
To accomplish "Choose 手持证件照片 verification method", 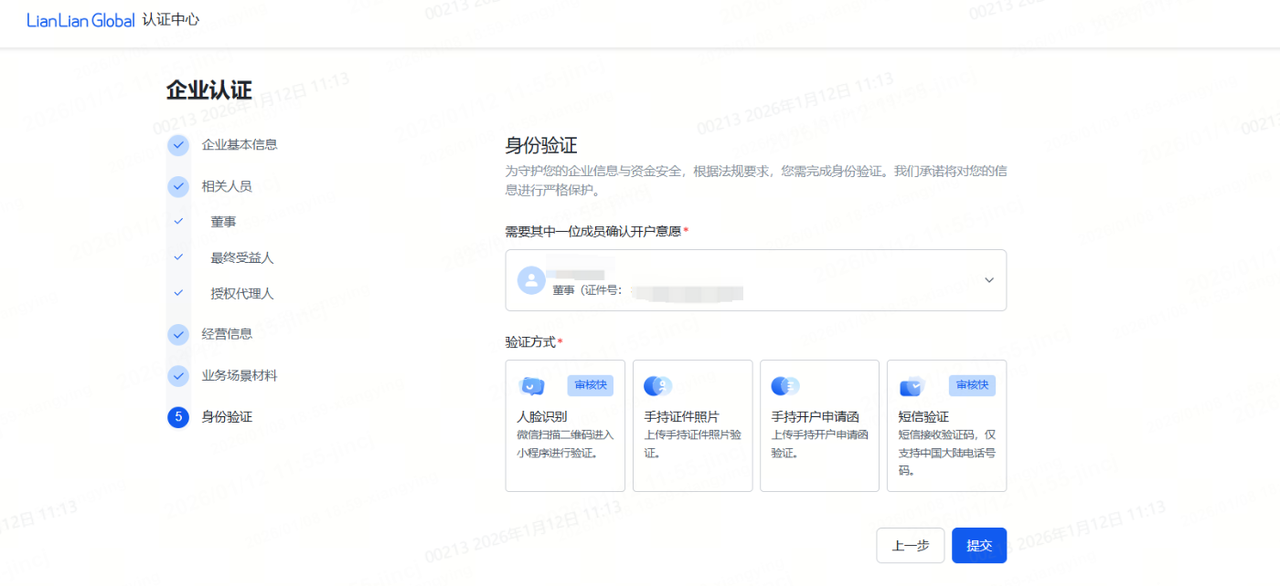I will [x=692, y=426].
